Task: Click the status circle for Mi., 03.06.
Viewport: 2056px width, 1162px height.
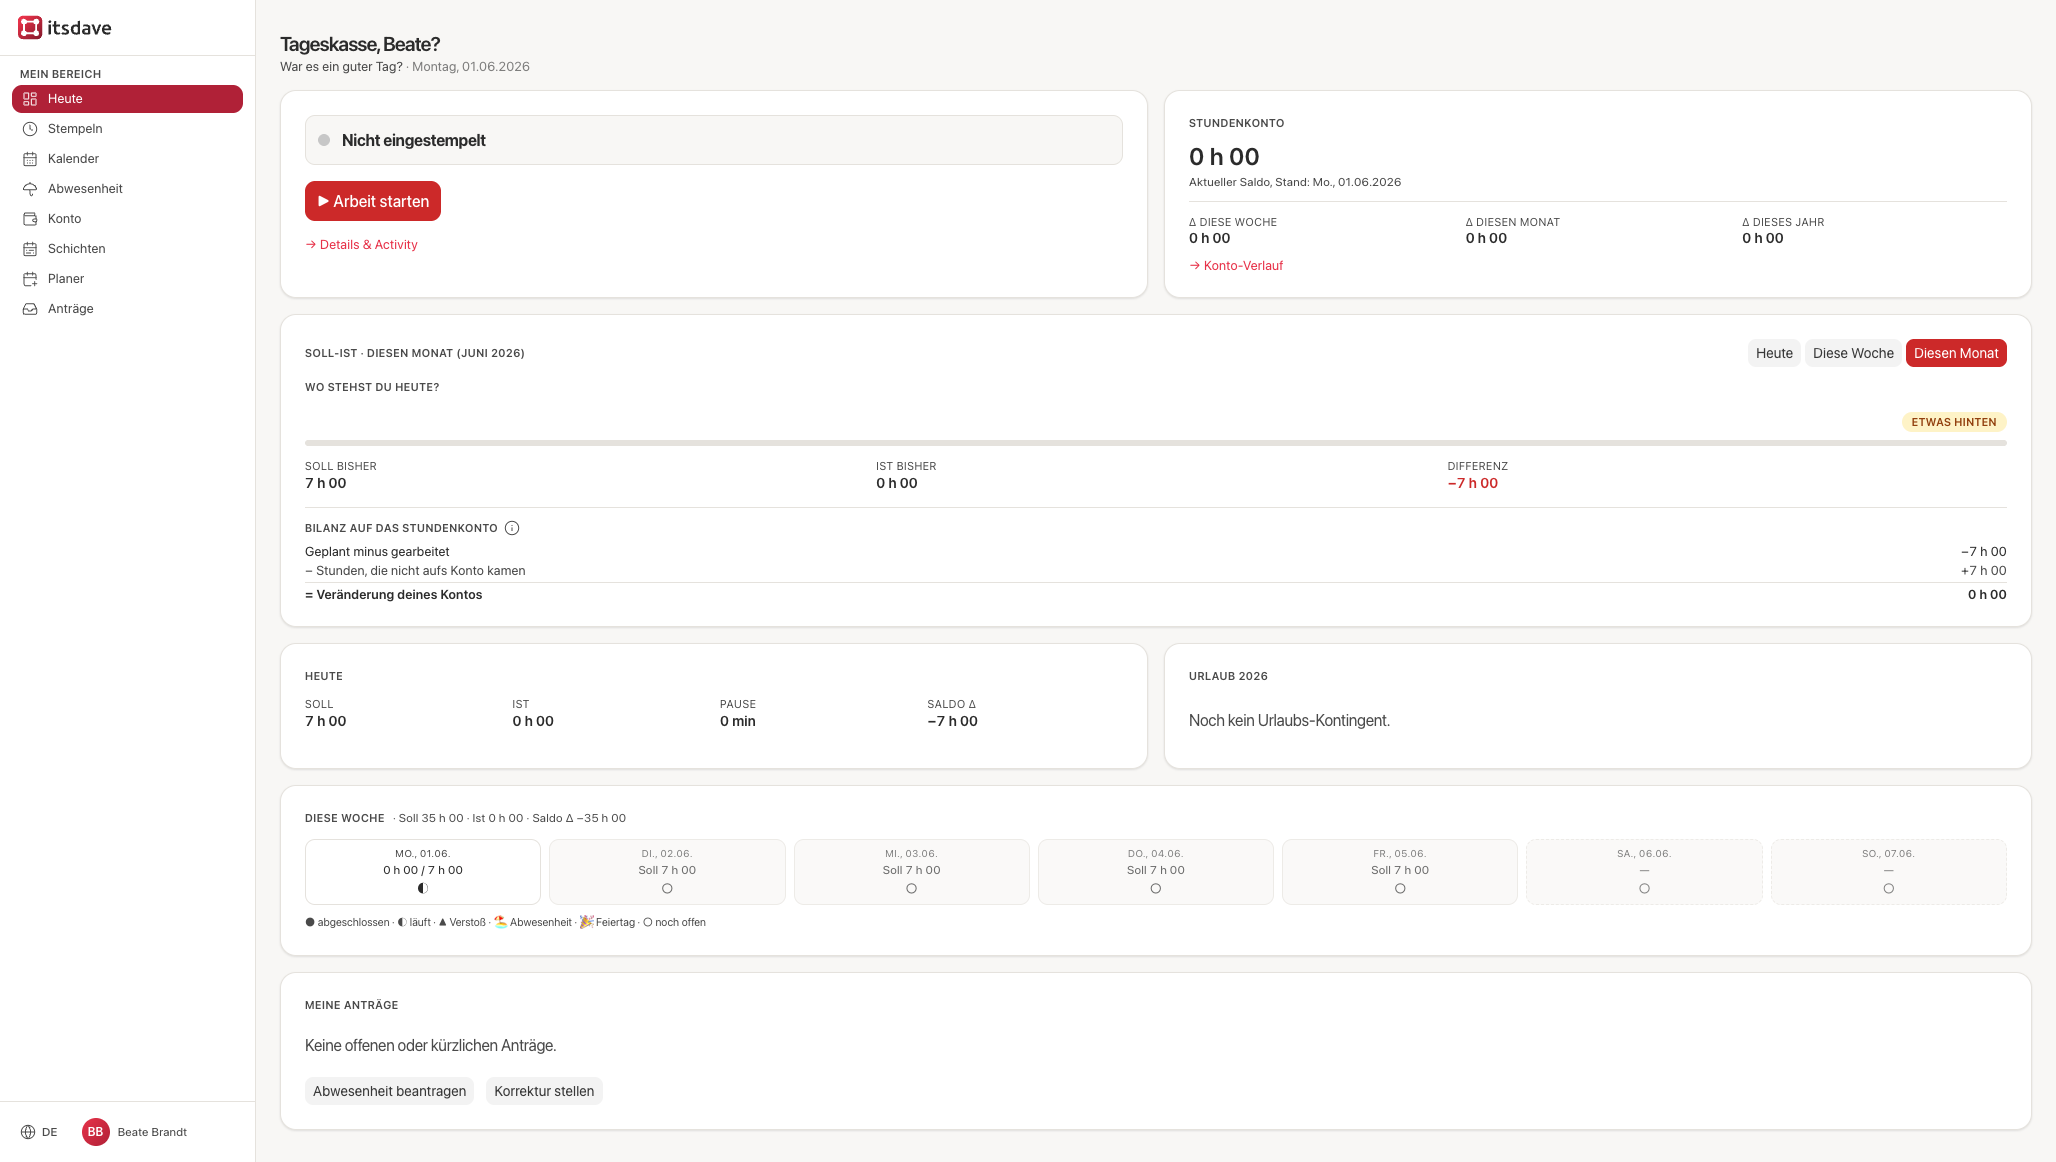Action: tap(911, 888)
